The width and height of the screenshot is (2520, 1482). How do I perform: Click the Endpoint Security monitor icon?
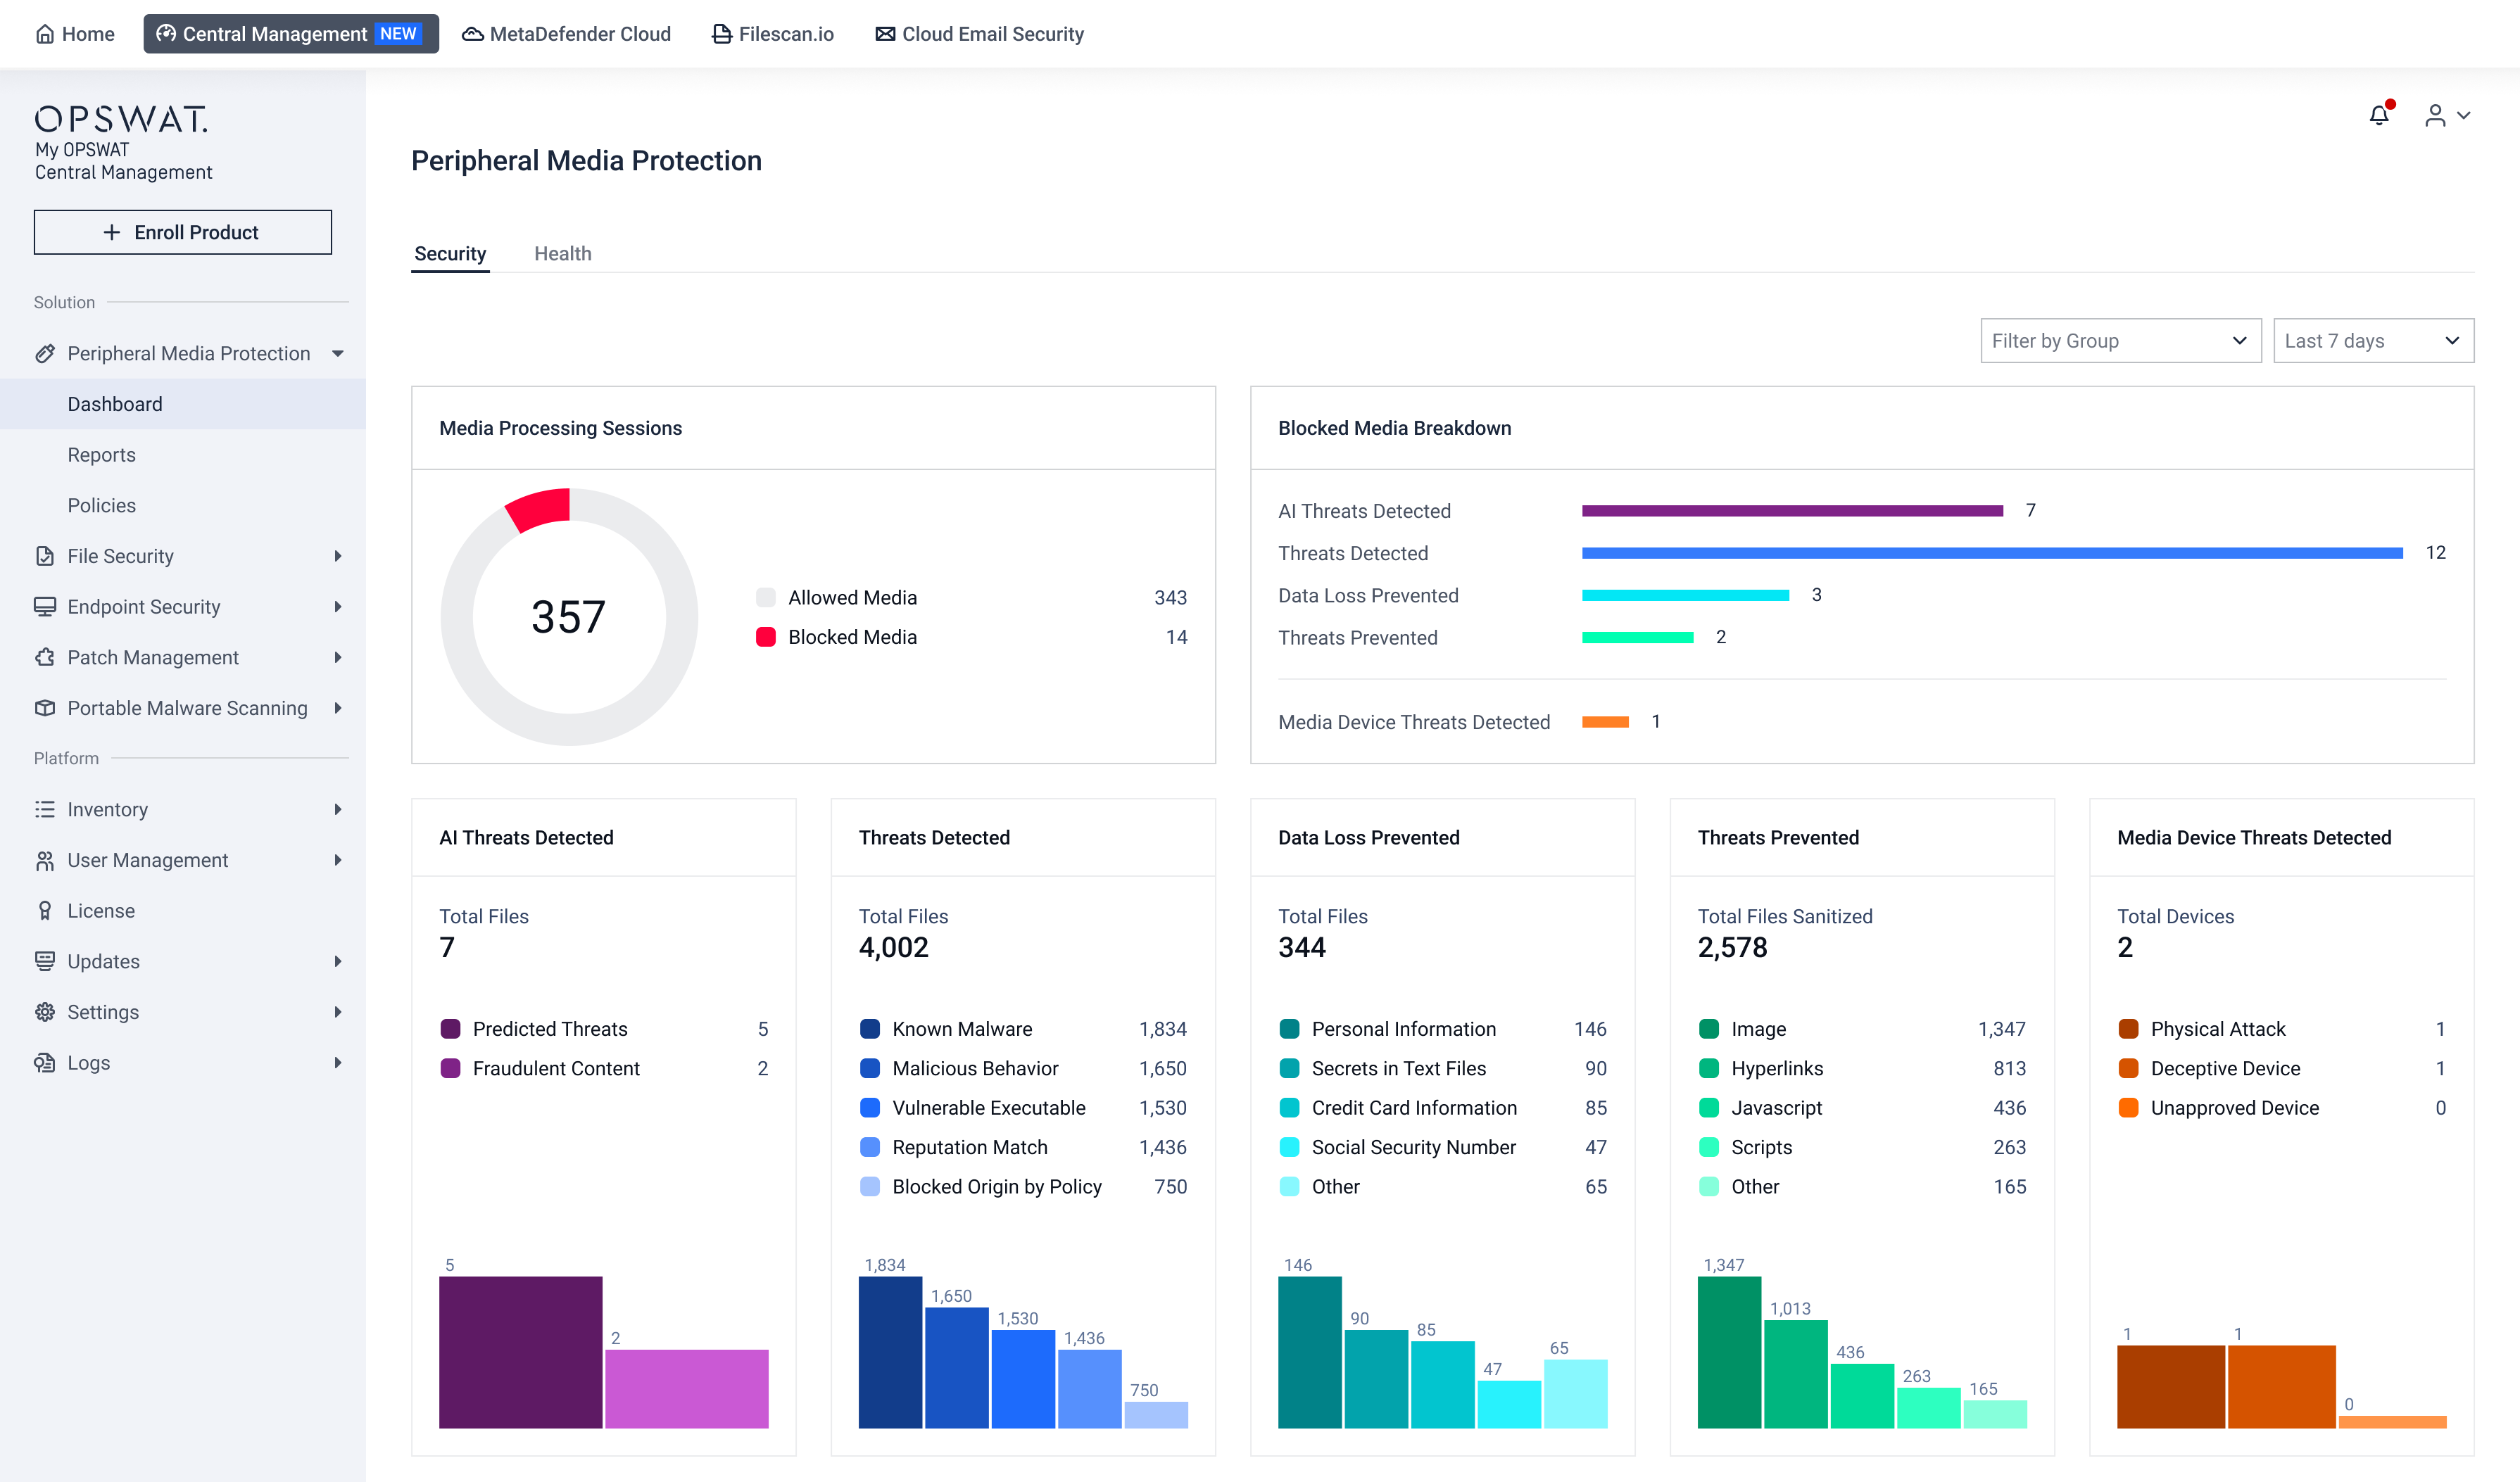pyautogui.click(x=45, y=607)
